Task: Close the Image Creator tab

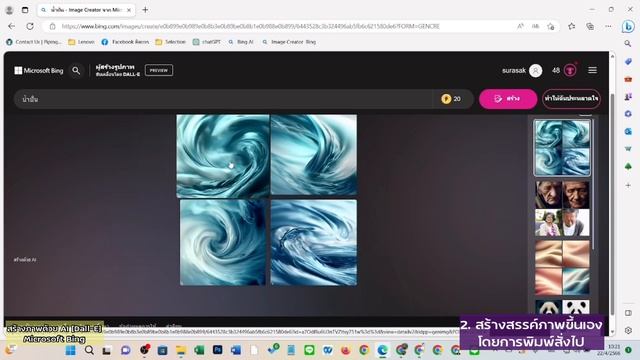Action: click(129, 10)
